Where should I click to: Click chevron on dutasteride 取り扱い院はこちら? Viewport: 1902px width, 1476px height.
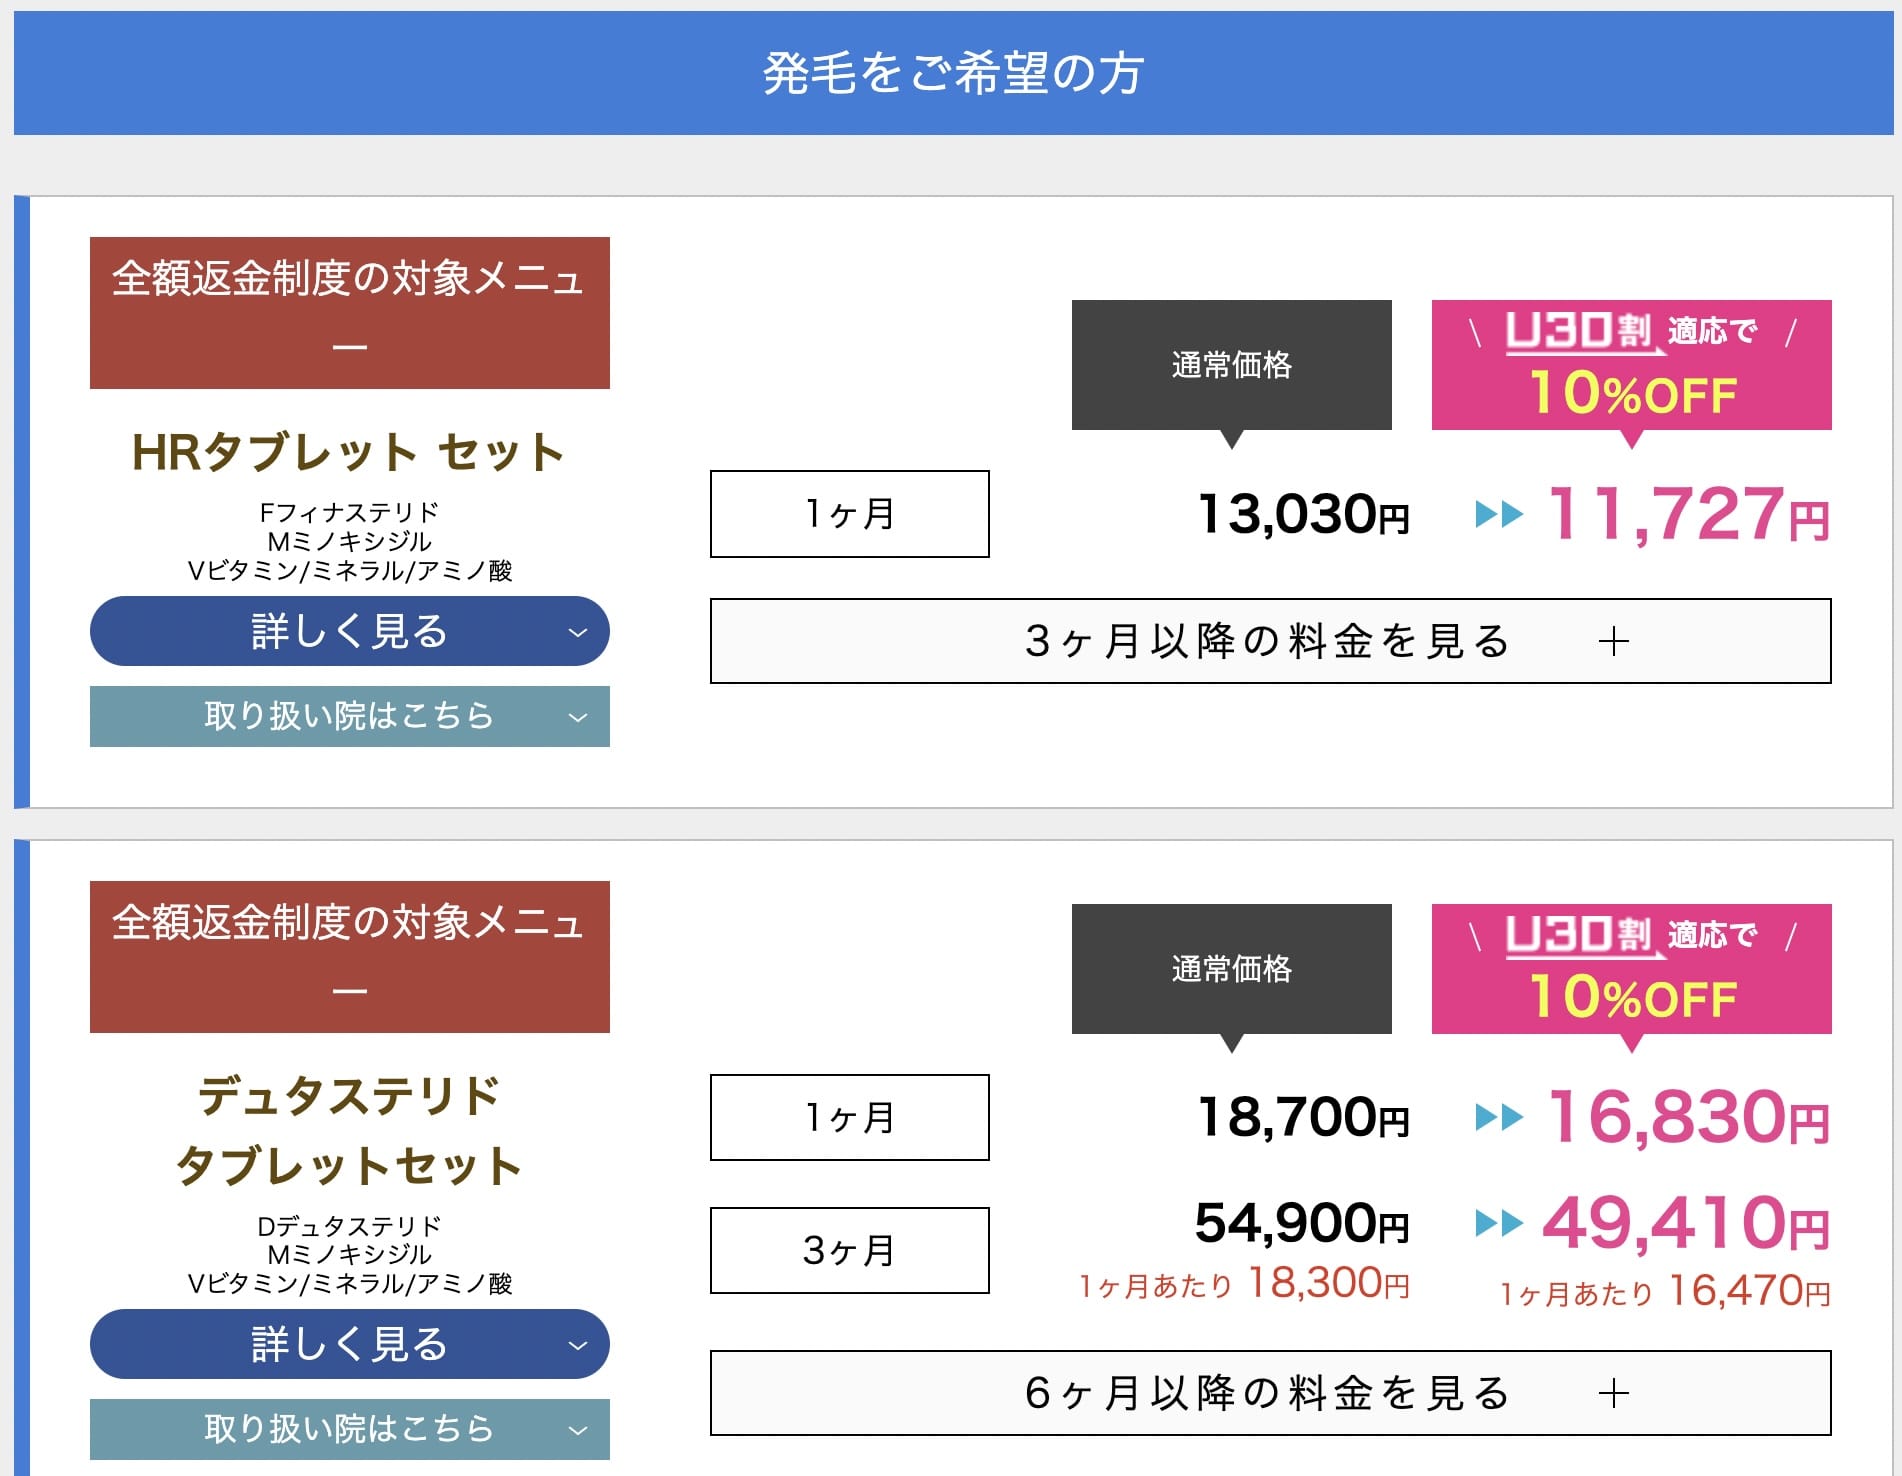click(577, 1430)
